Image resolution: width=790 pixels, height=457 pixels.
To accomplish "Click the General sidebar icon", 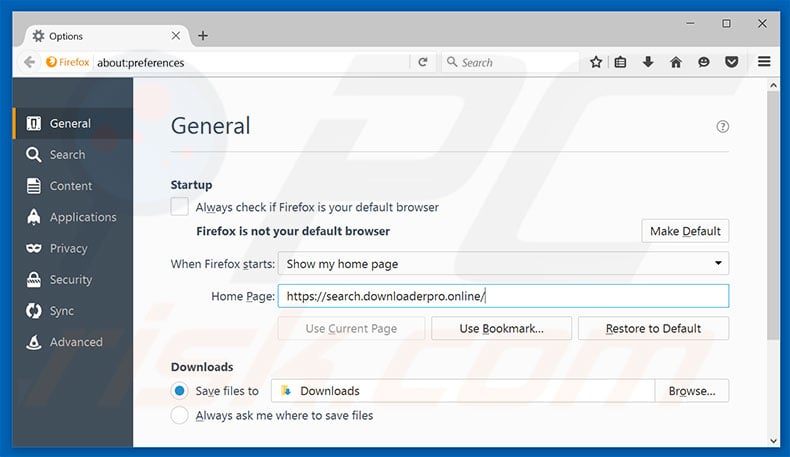I will coord(34,123).
